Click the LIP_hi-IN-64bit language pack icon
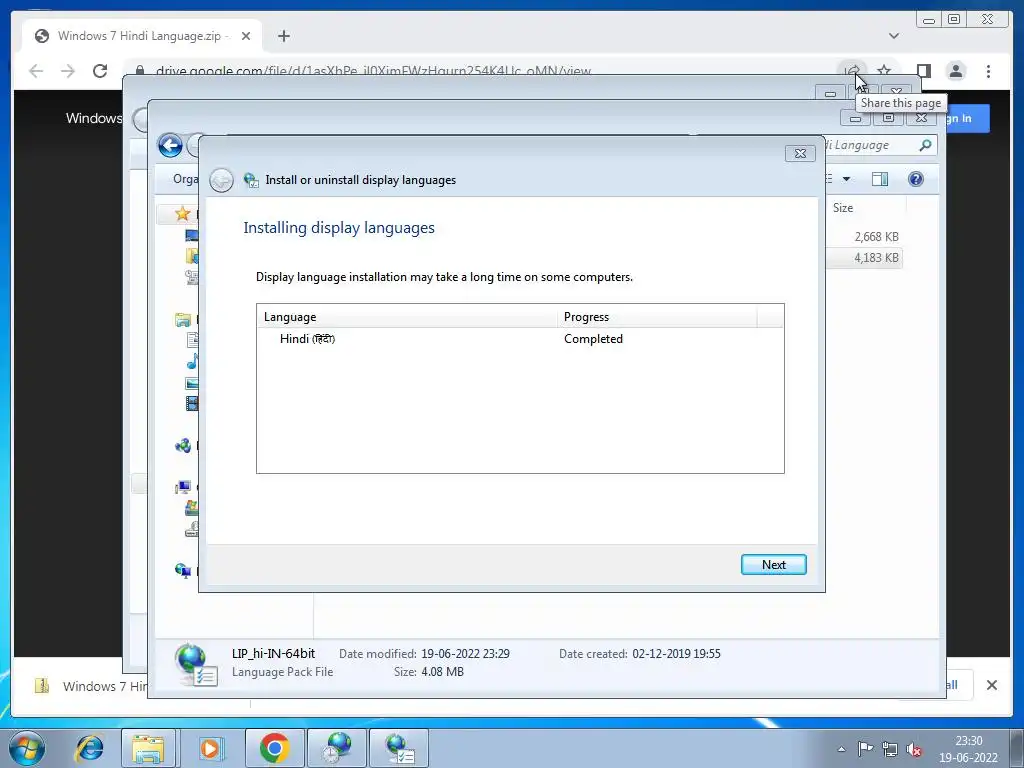 [x=196, y=665]
